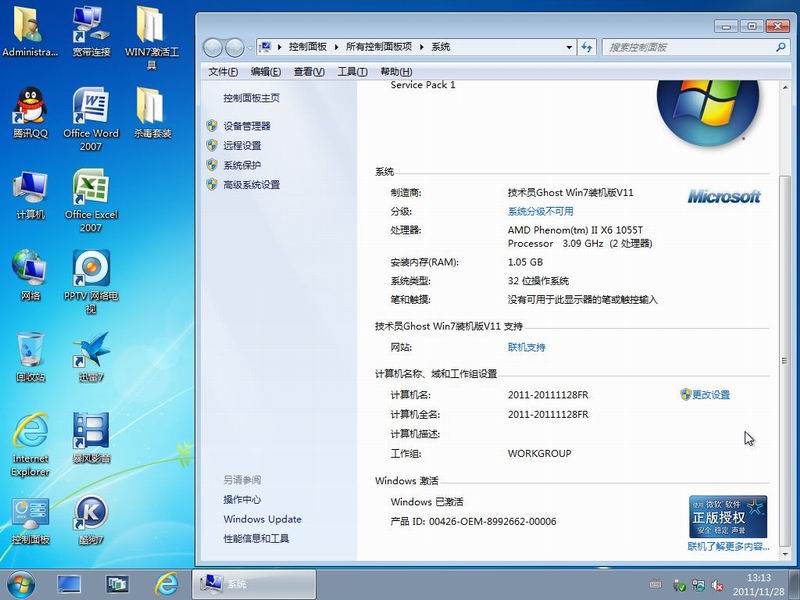This screenshot has width=800, height=600.
Task: Open 高级系统设置
Action: coord(252,185)
